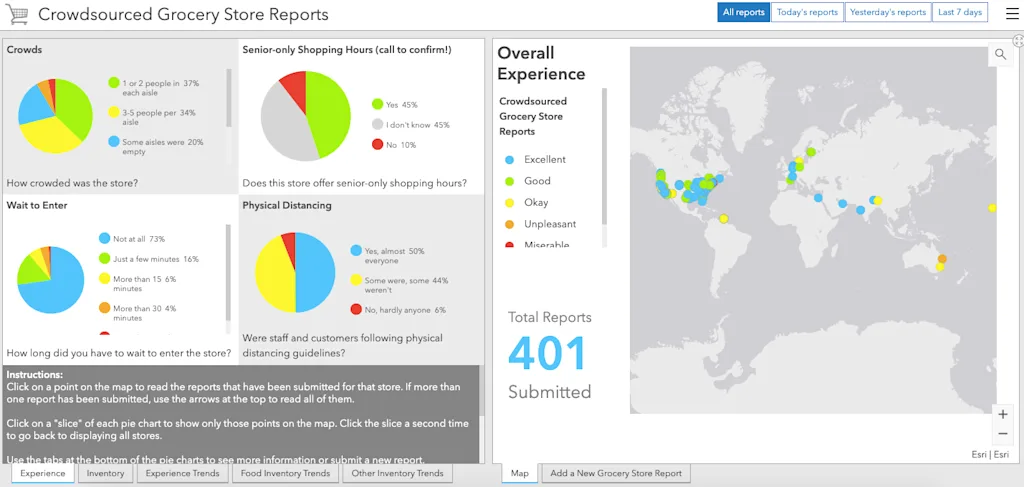1024x487 pixels.
Task: Click the red 'No, hardly anyone' swatch
Action: click(356, 309)
